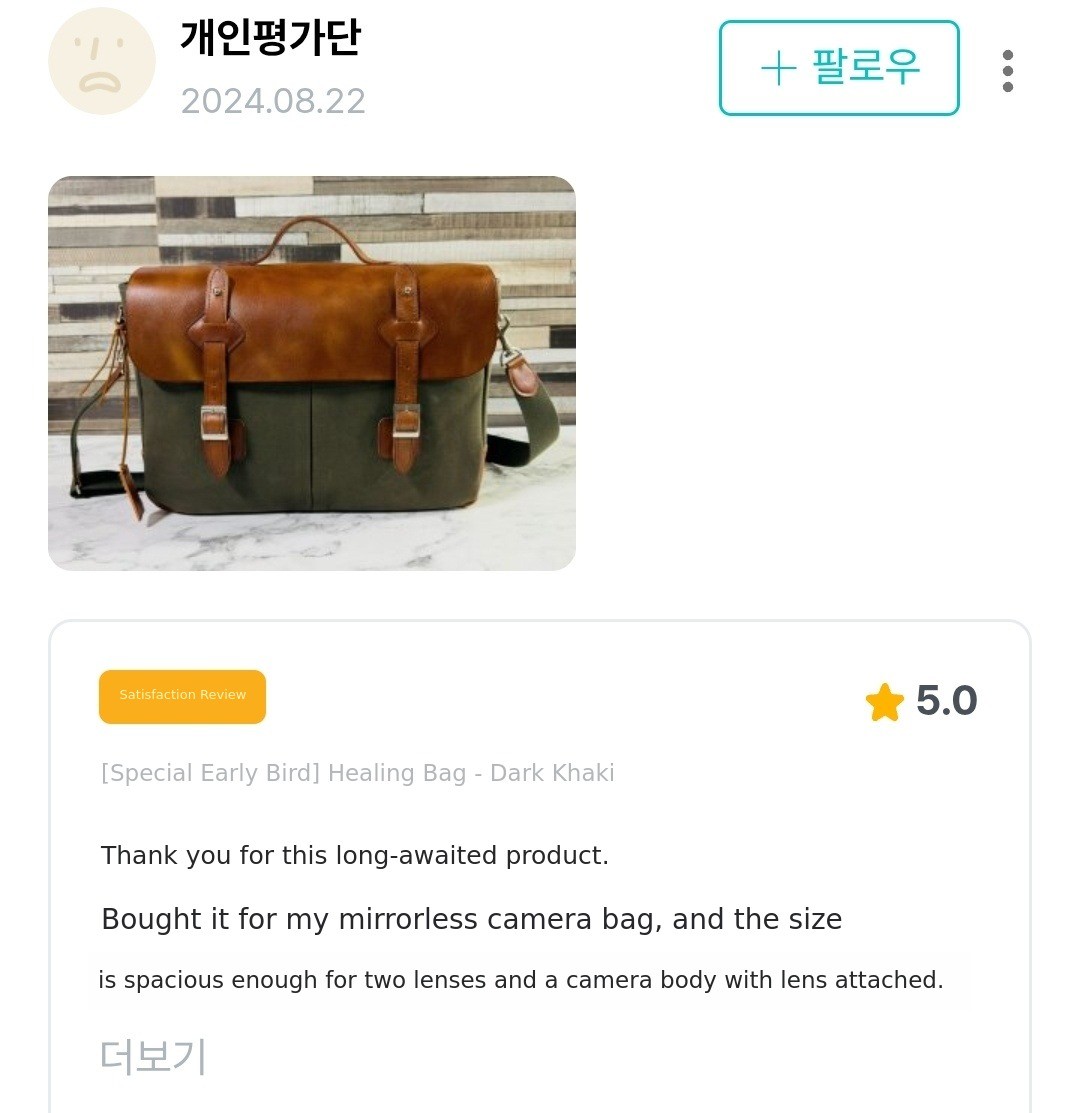Expand the review with 더보기
This screenshot has width=1080, height=1113.
pyautogui.click(x=153, y=1056)
